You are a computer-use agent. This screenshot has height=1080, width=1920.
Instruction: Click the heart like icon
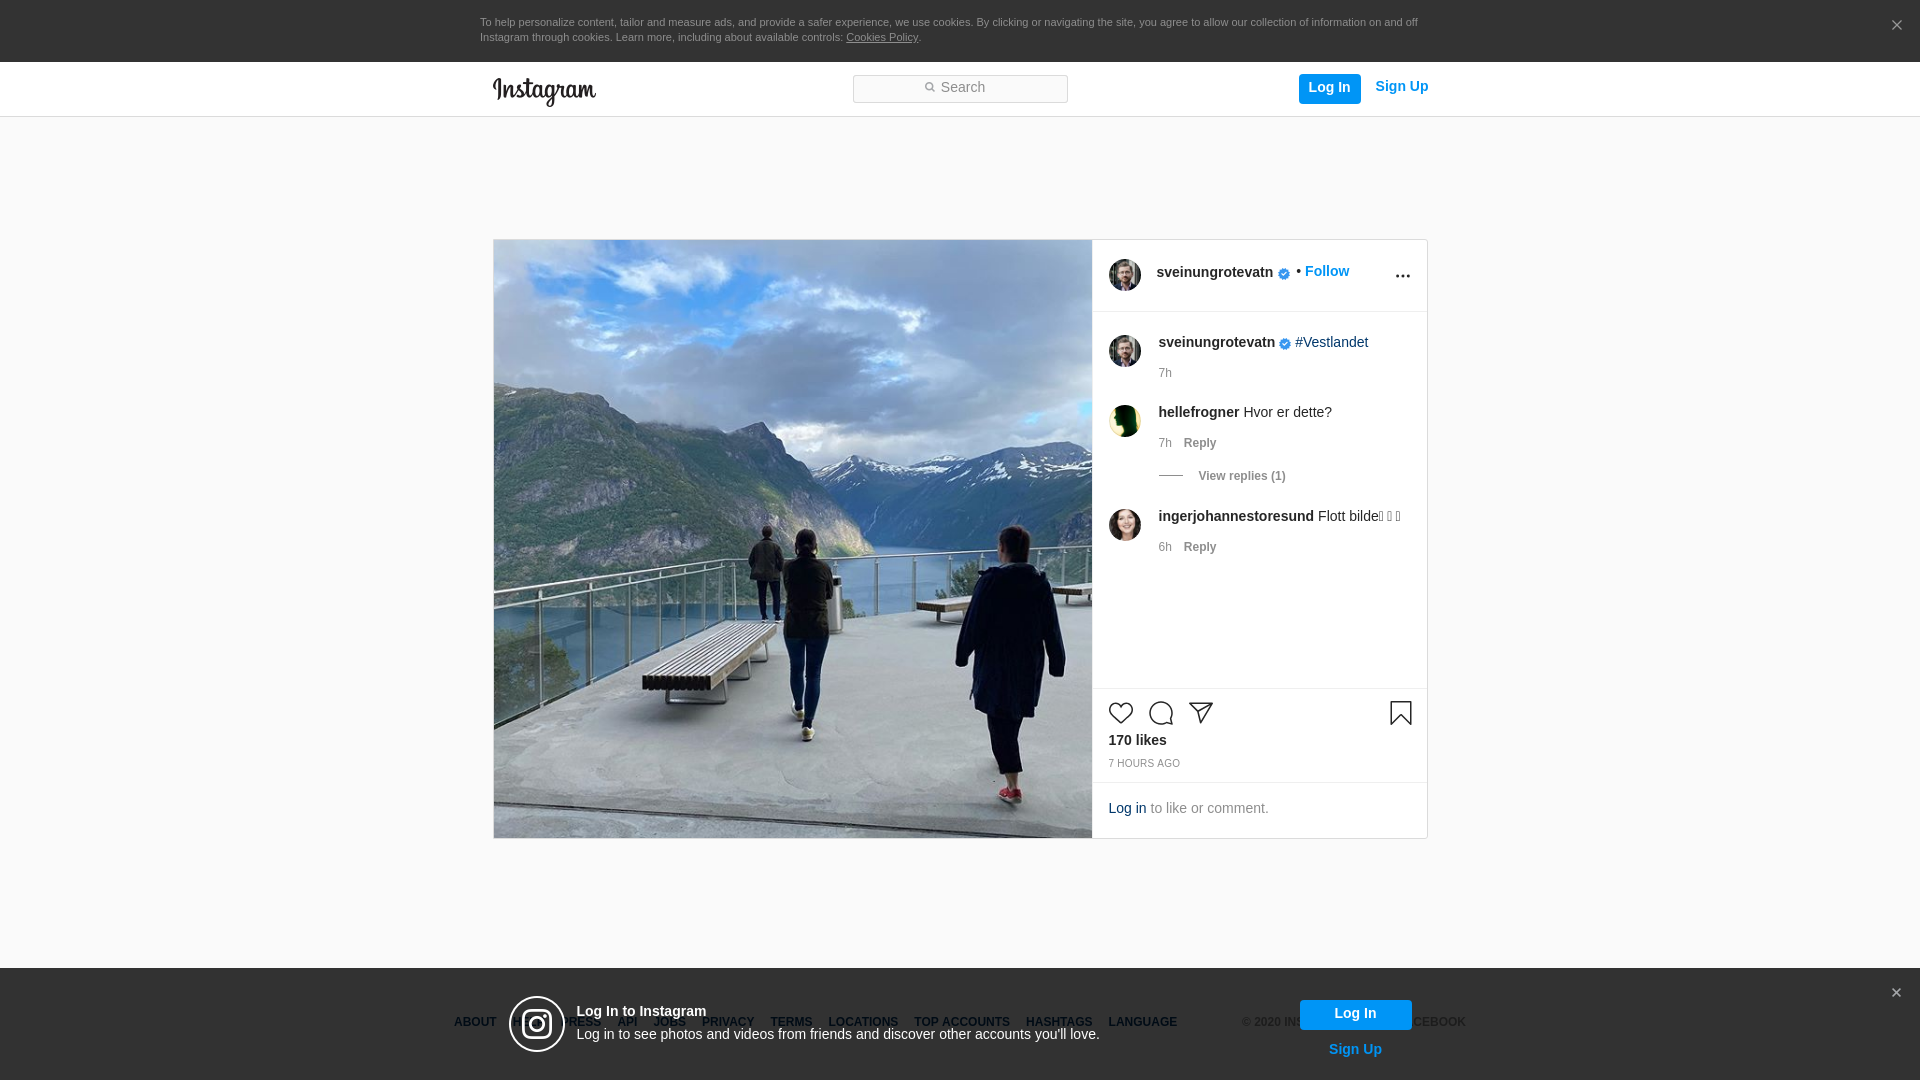click(x=1120, y=713)
